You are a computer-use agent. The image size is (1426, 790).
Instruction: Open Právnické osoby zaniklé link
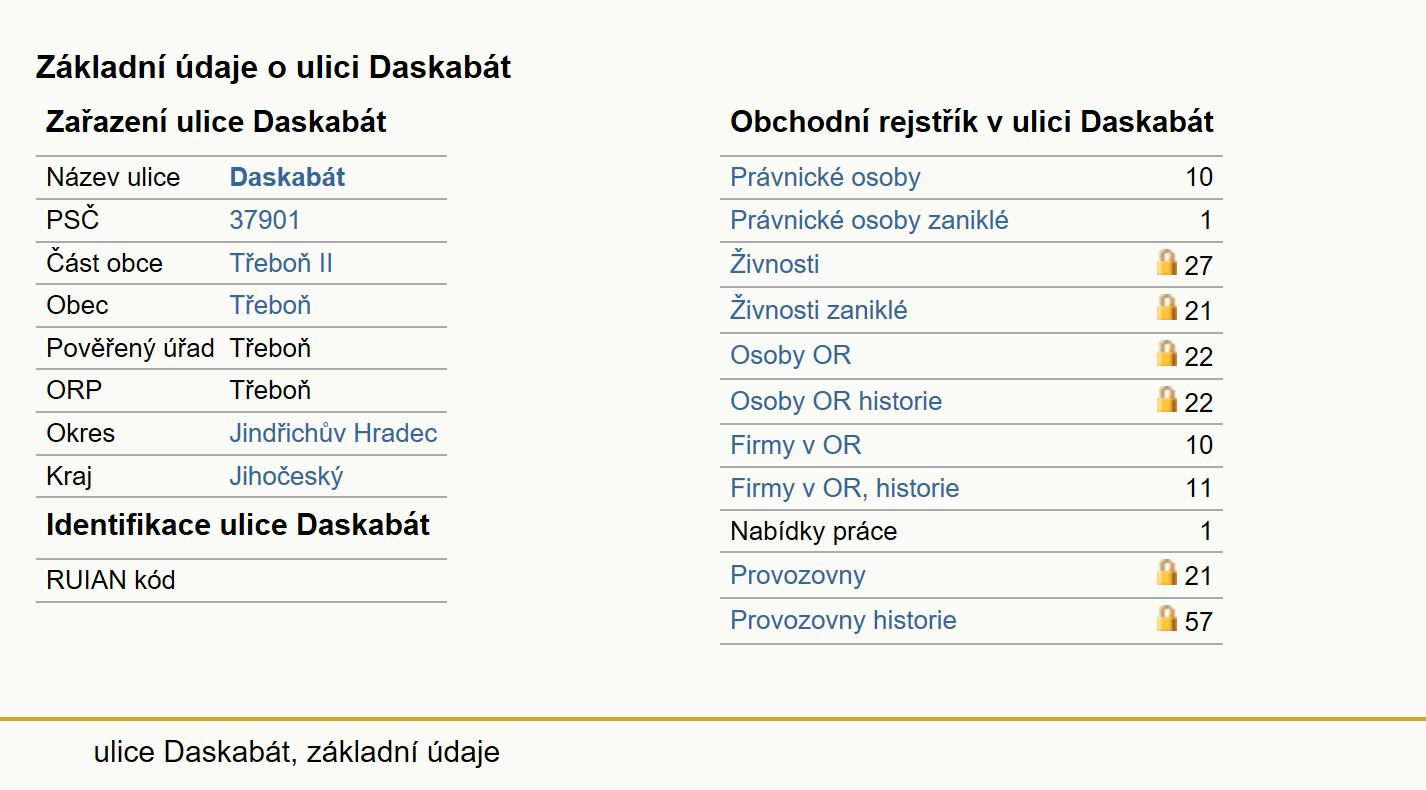click(x=869, y=220)
